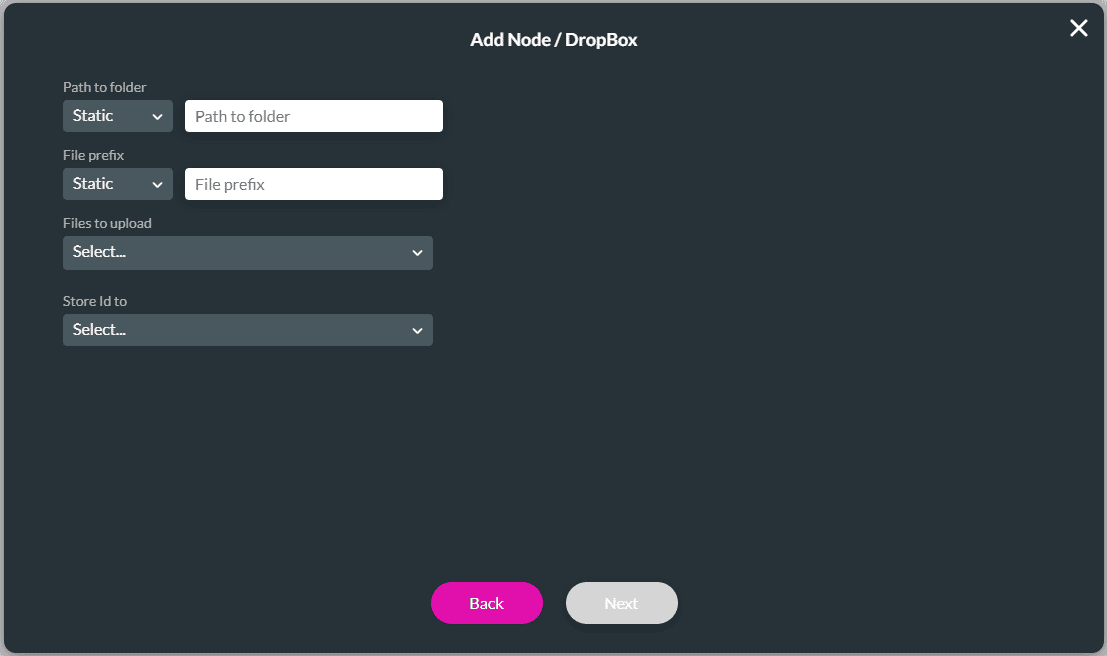Click the chevron on the Path to folder Static dropdown
The image size is (1107, 656).
click(x=158, y=115)
